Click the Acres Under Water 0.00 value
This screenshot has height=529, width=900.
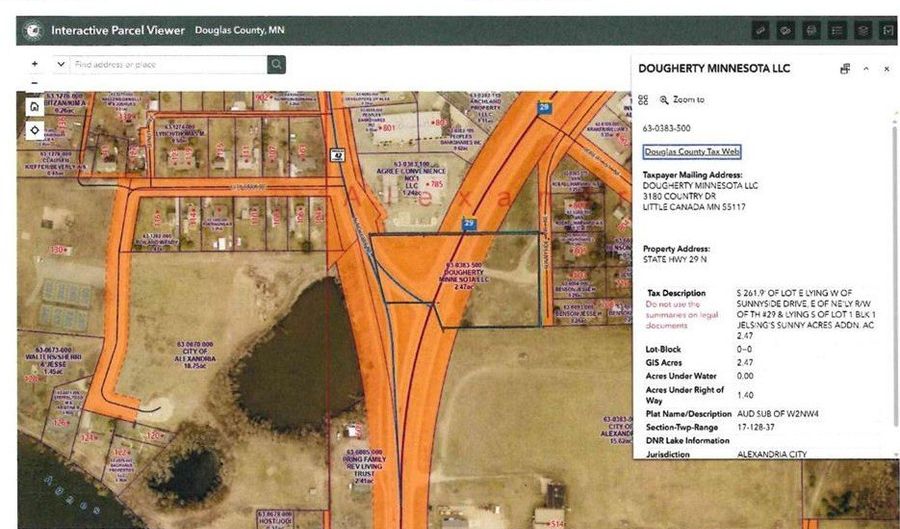point(745,376)
